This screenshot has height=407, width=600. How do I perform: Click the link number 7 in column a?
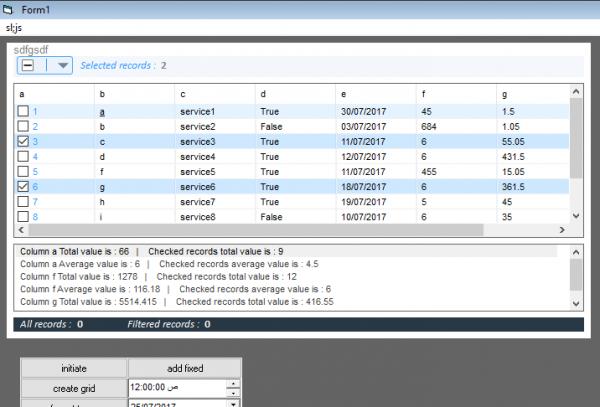pos(35,202)
